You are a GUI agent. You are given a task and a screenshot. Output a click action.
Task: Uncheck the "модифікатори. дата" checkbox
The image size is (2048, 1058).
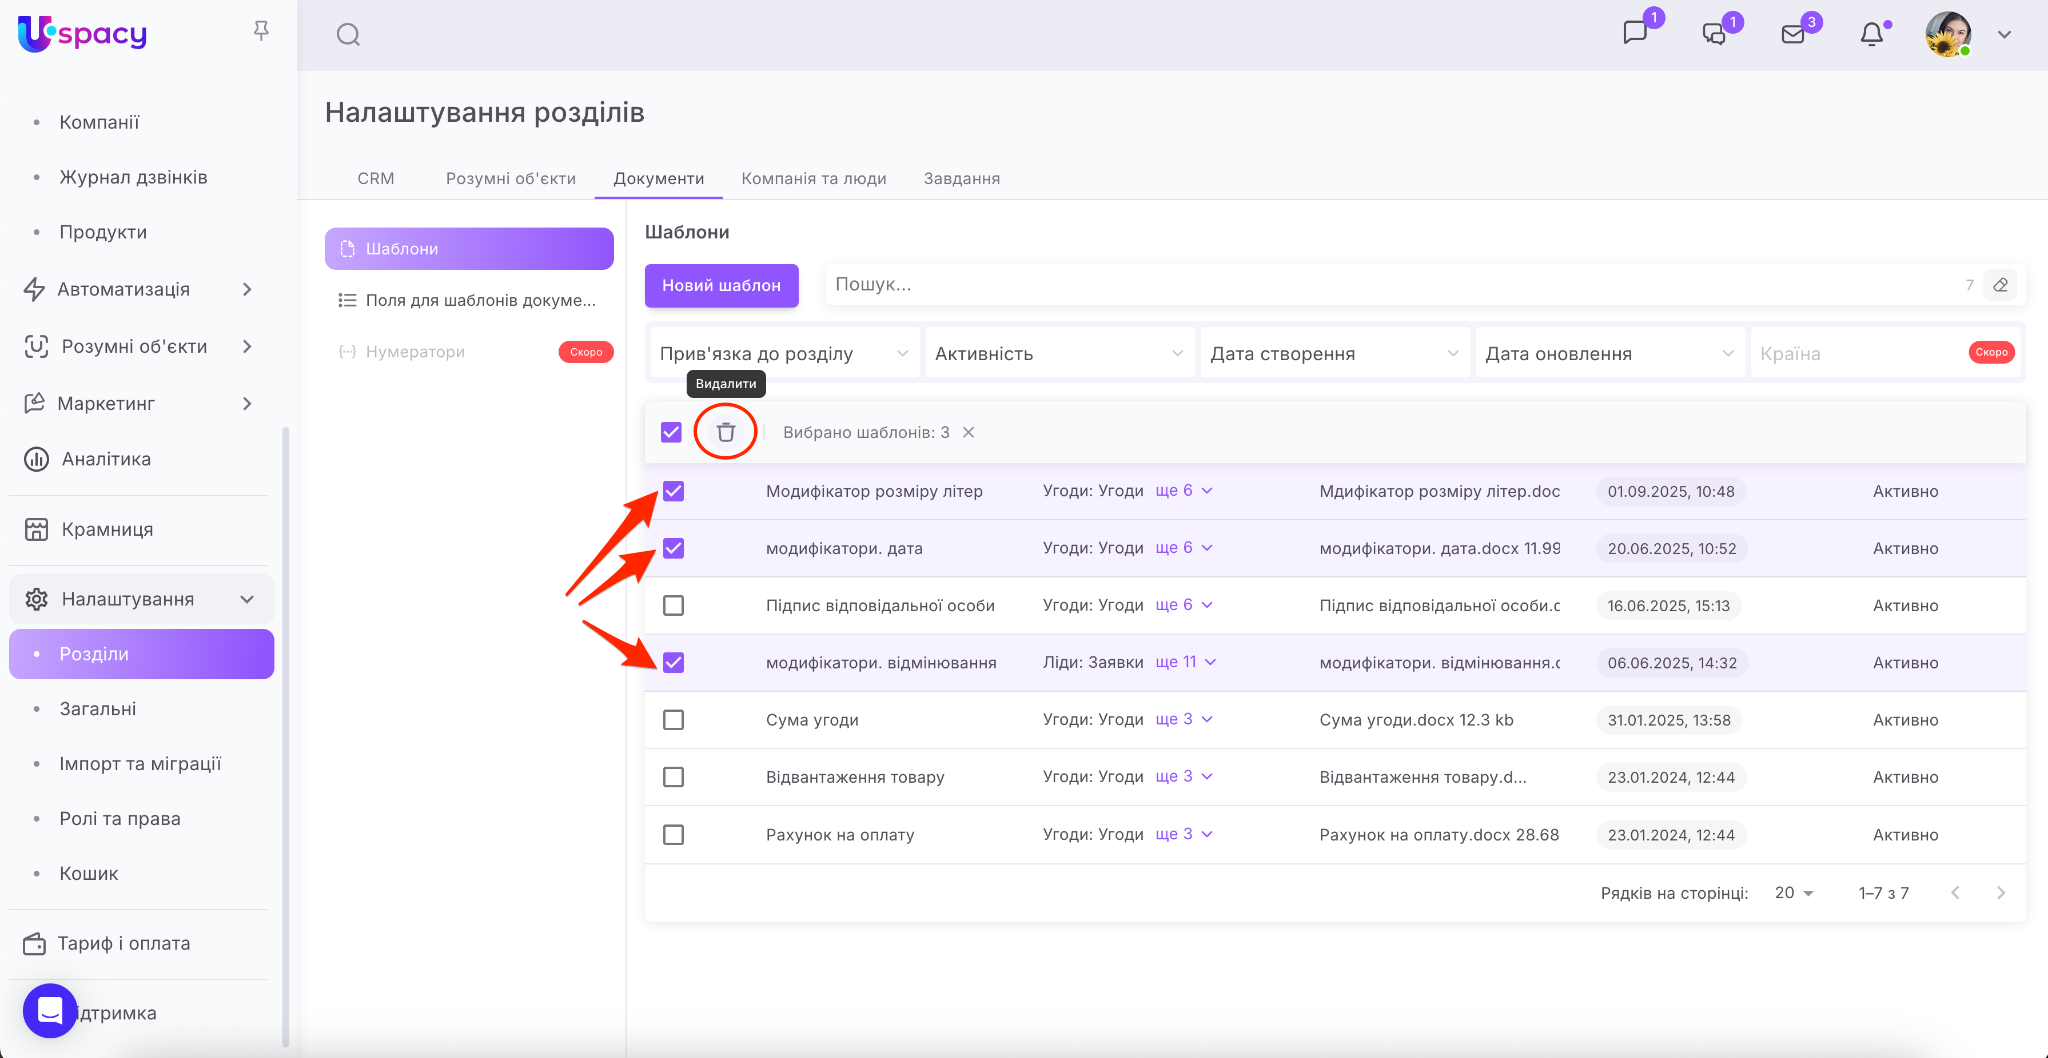pos(674,548)
